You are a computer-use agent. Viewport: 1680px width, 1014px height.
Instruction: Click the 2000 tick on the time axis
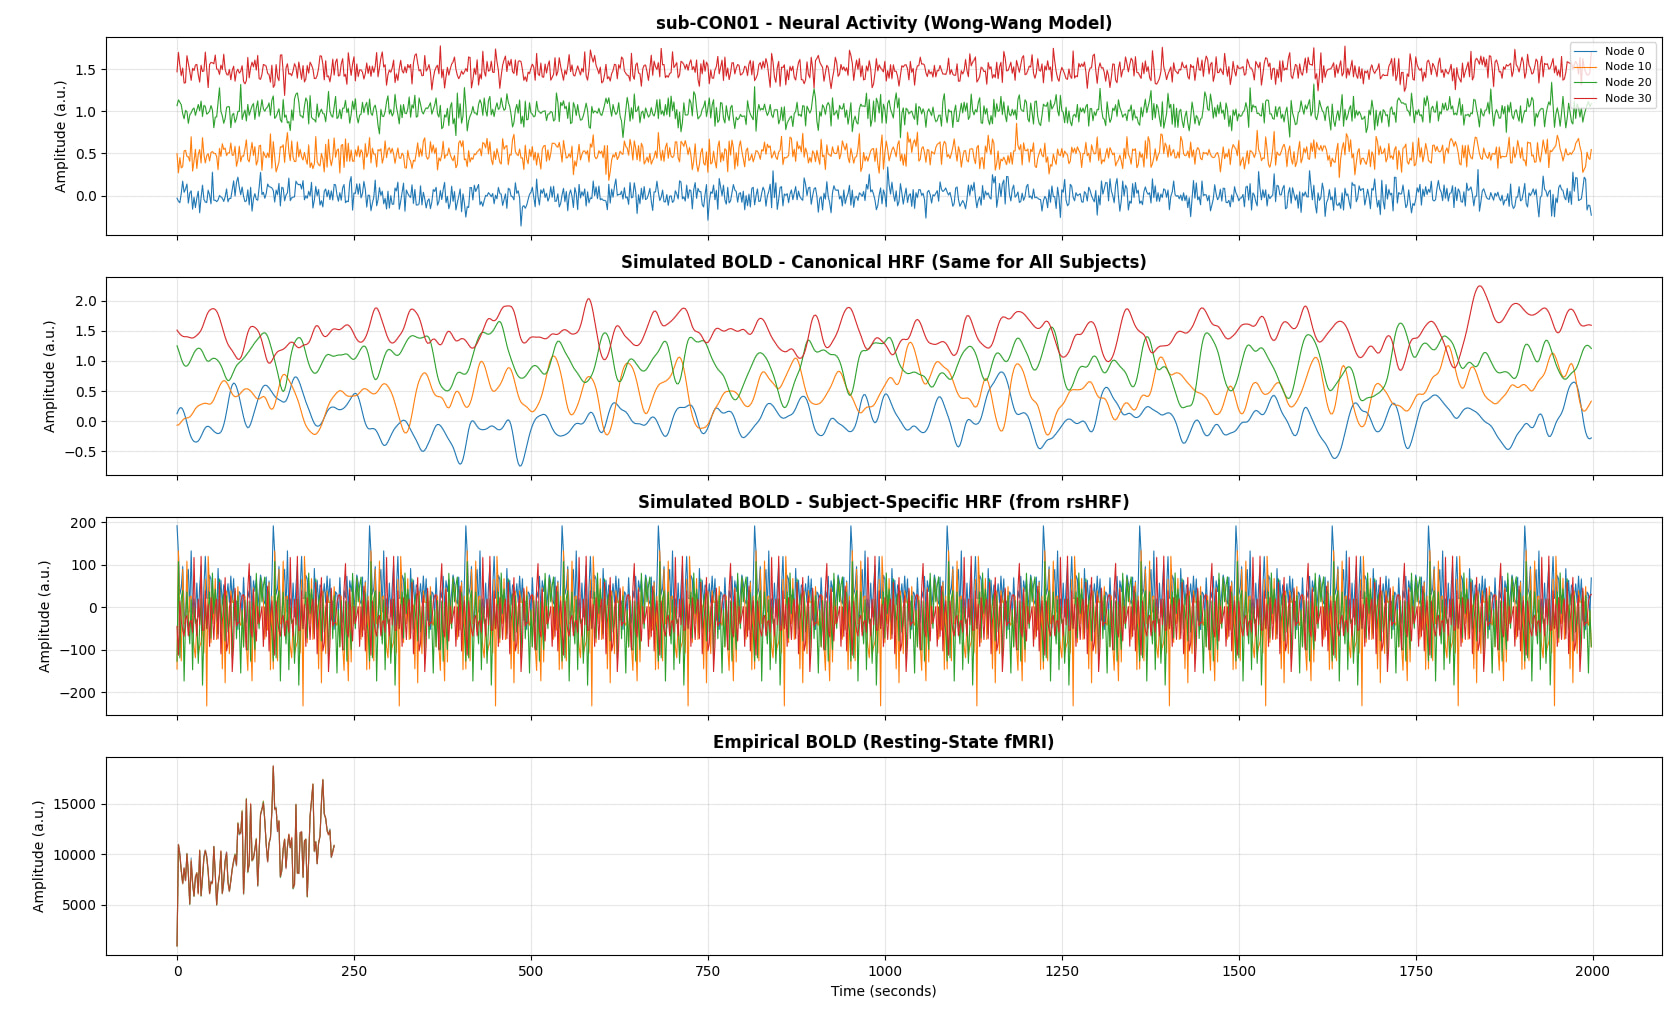[x=1592, y=971]
